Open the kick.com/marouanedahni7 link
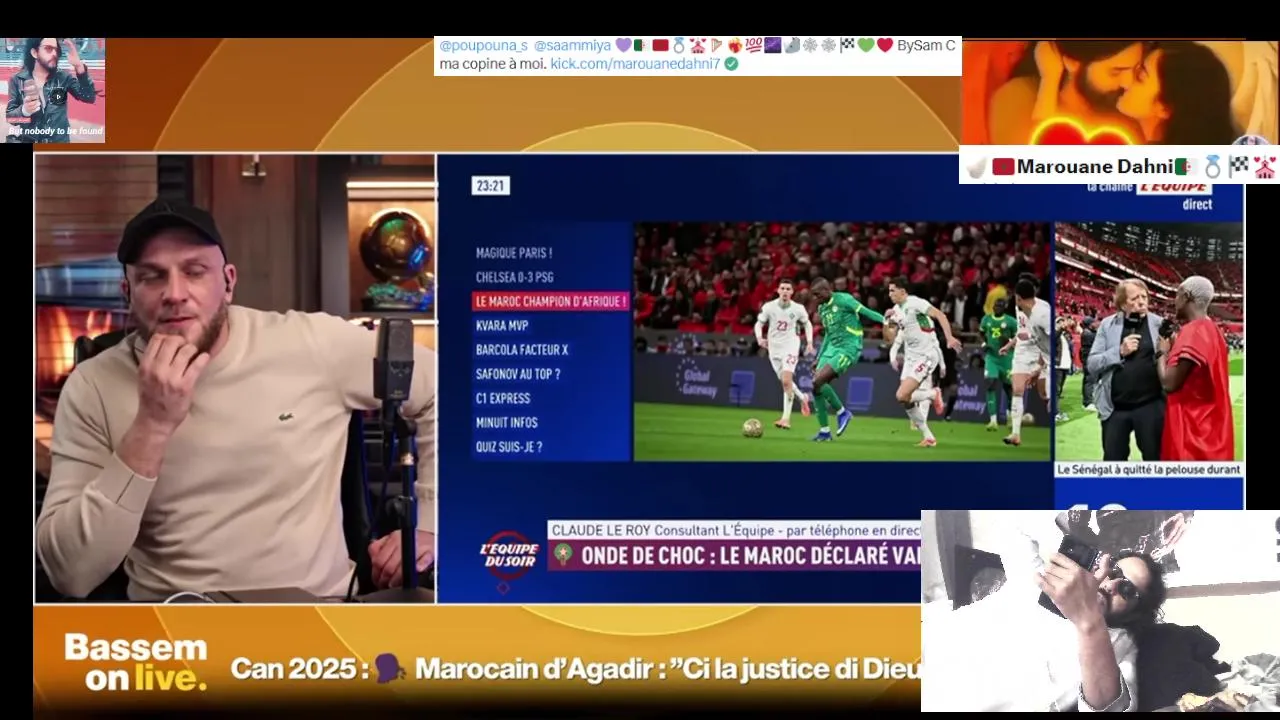The image size is (1280, 720). (x=635, y=63)
